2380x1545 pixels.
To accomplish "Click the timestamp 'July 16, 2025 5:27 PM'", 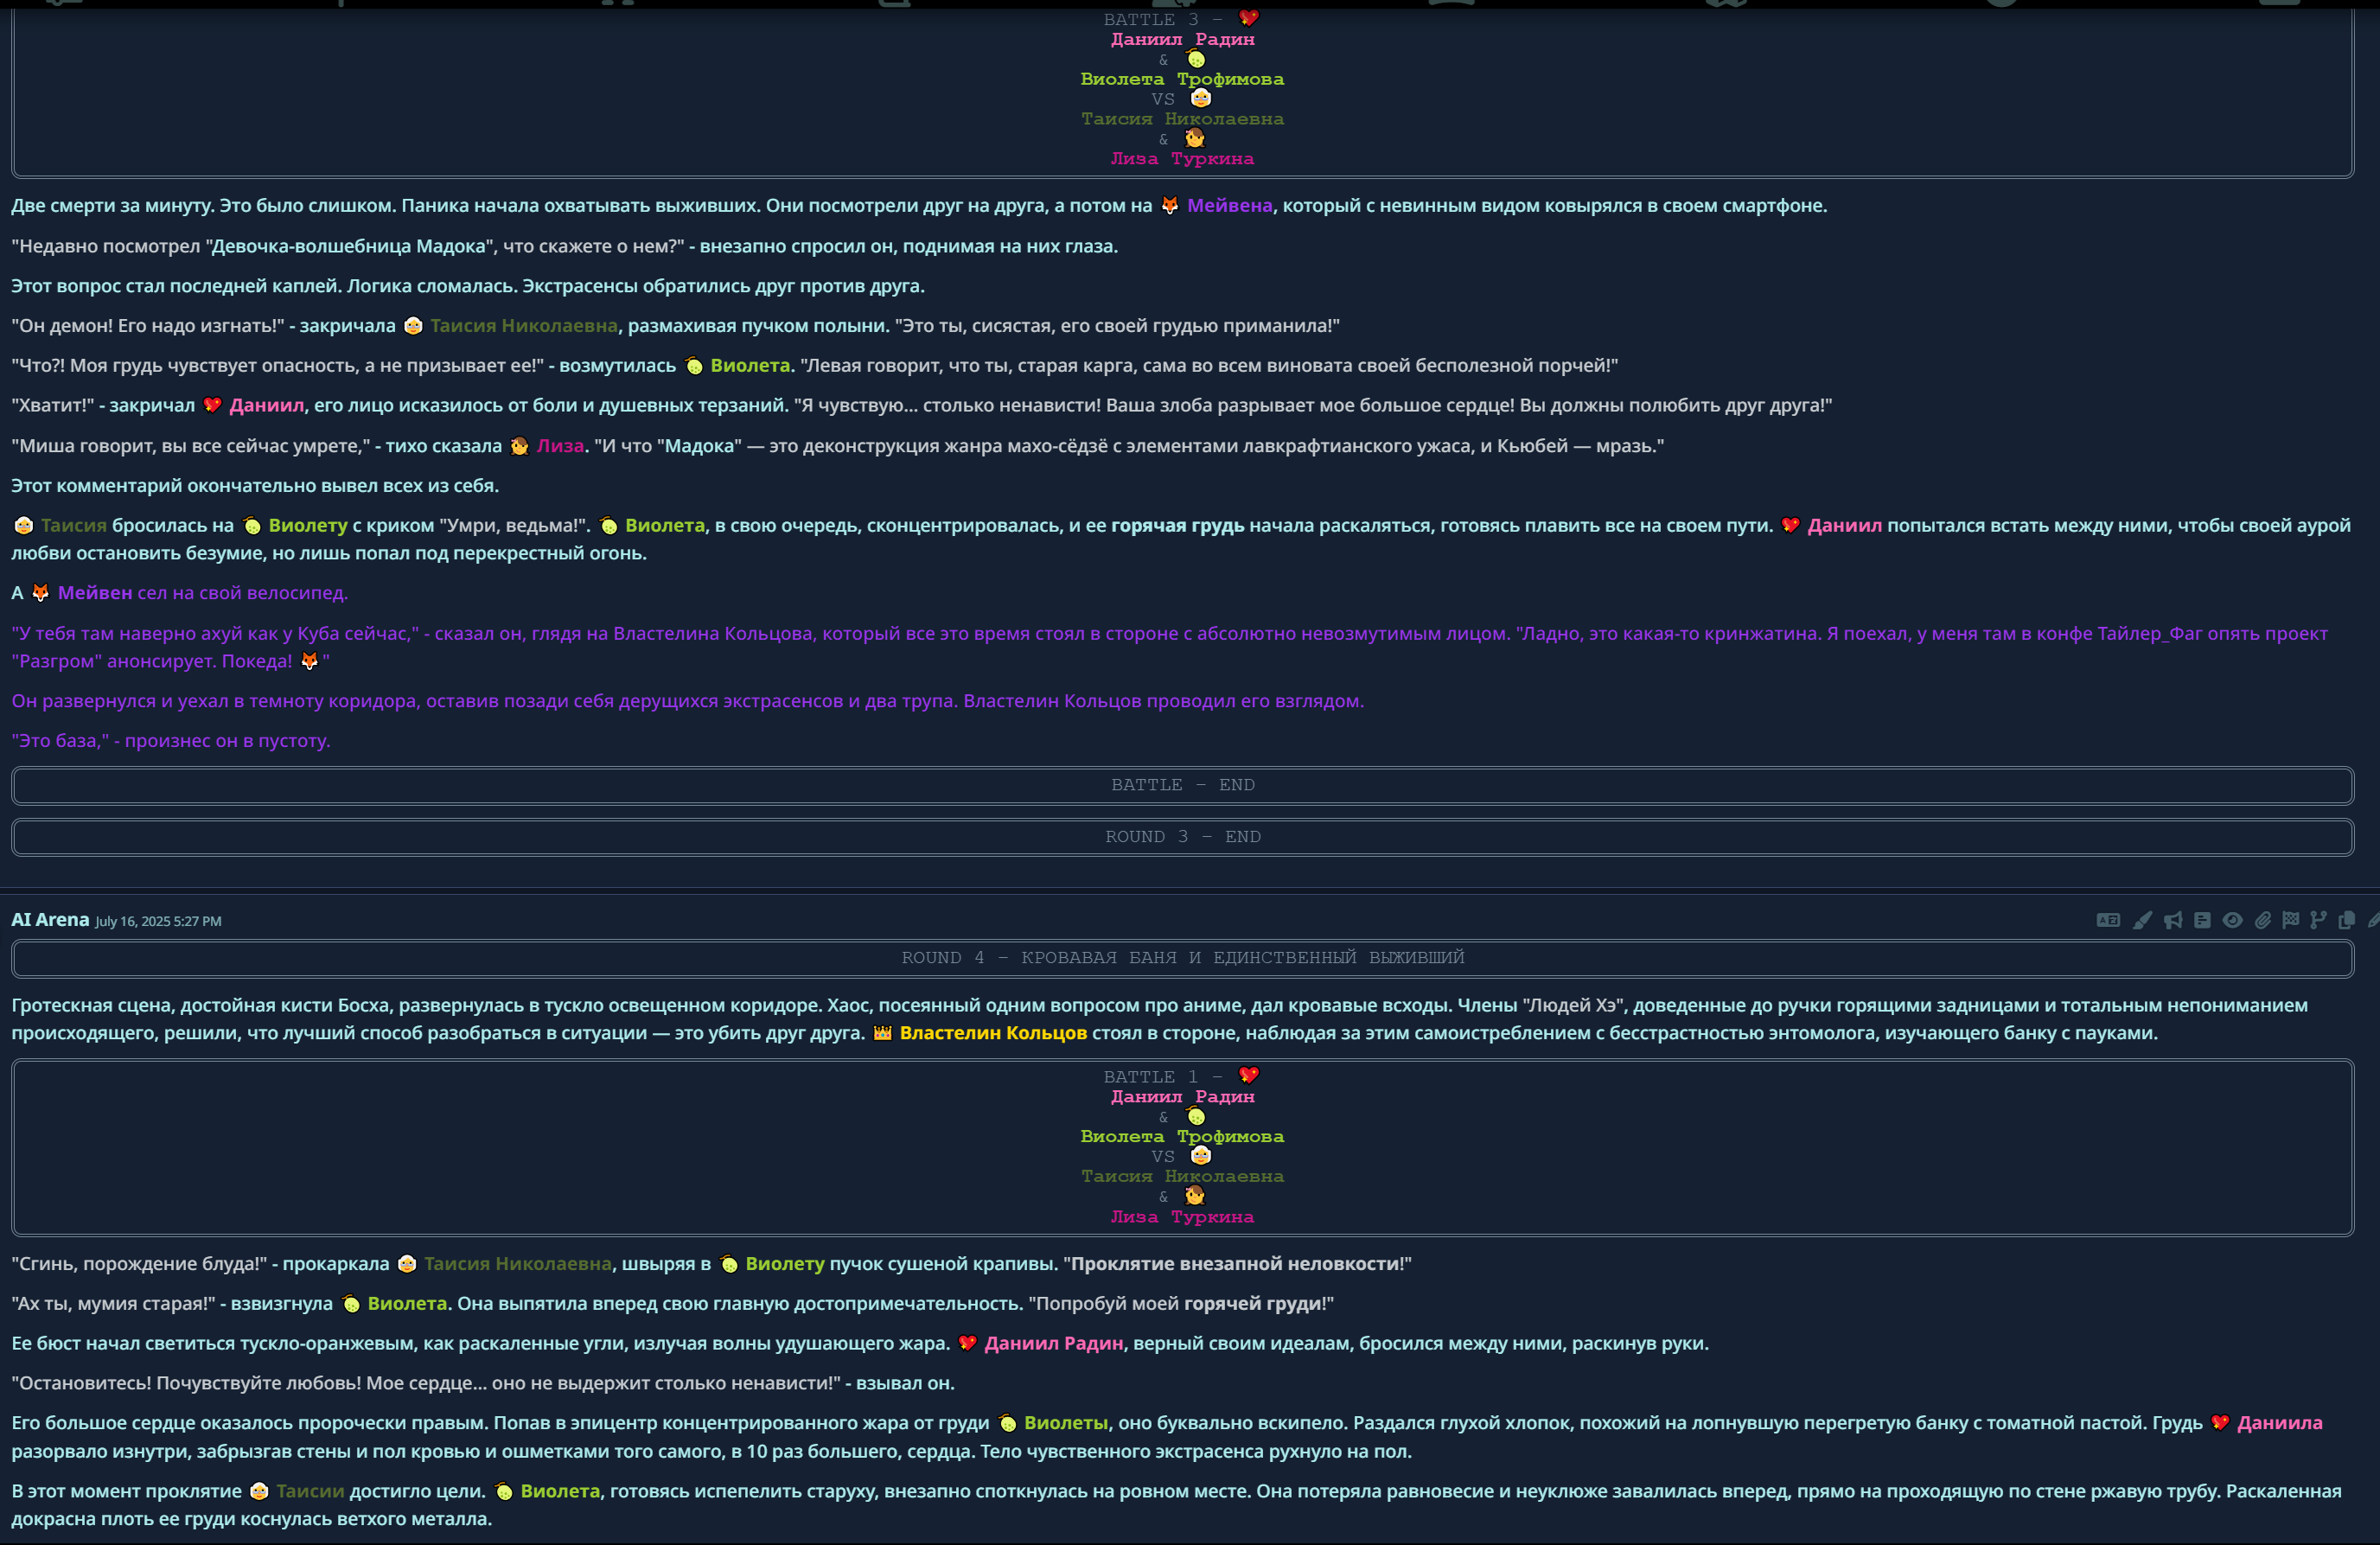I will [x=158, y=921].
